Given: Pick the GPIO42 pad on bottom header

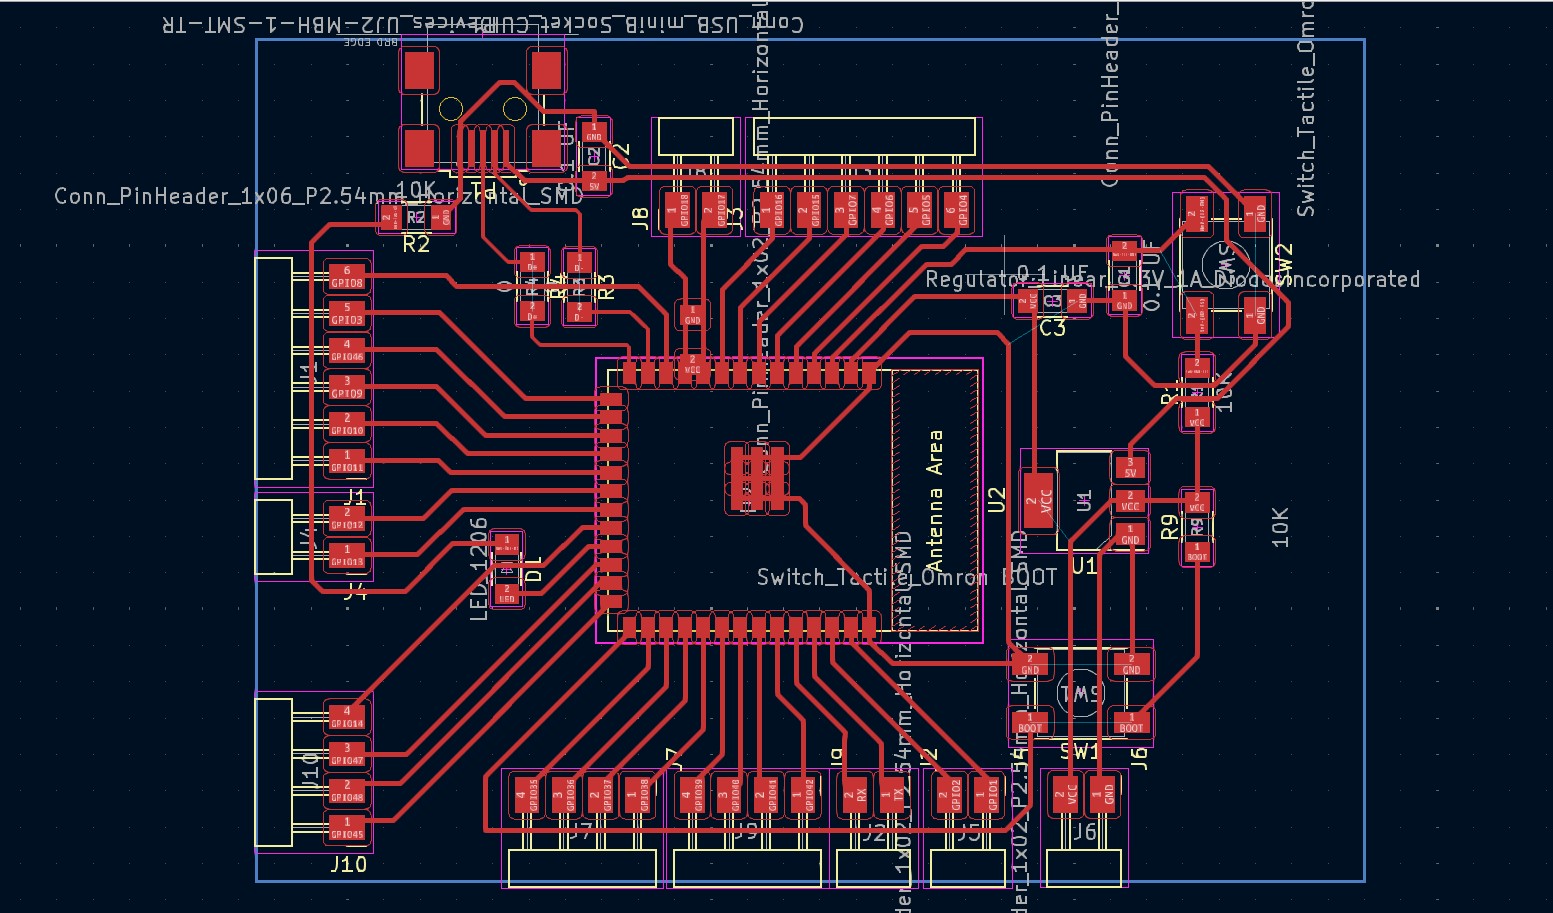Looking at the screenshot, I should pos(804,795).
